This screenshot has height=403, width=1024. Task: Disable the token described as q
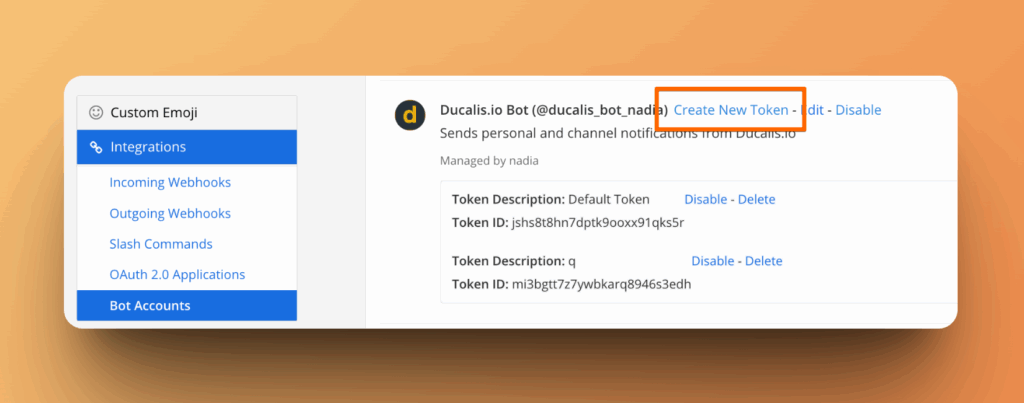point(713,261)
